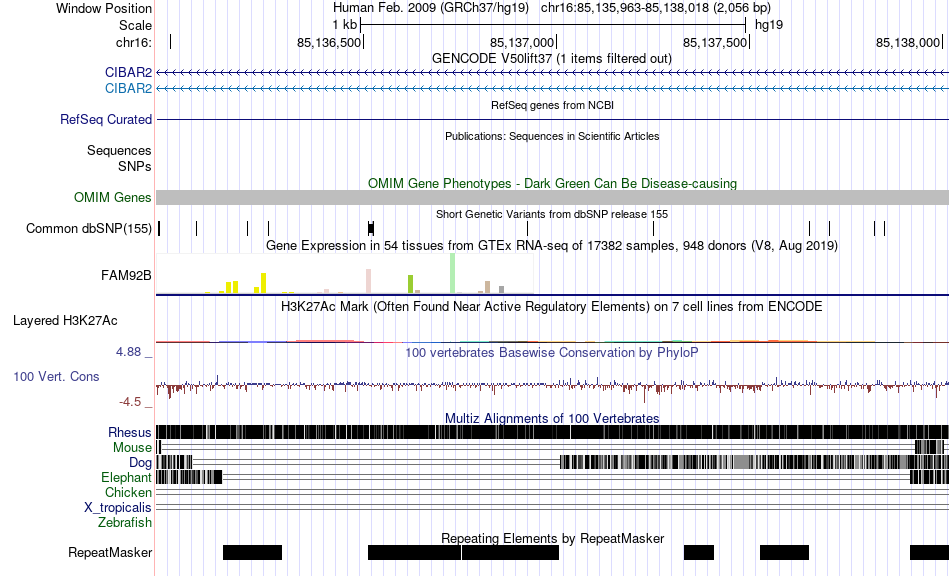Click the shortest RepeatMasker block
Image resolution: width=950 pixels, height=576 pixels.
coord(699,552)
